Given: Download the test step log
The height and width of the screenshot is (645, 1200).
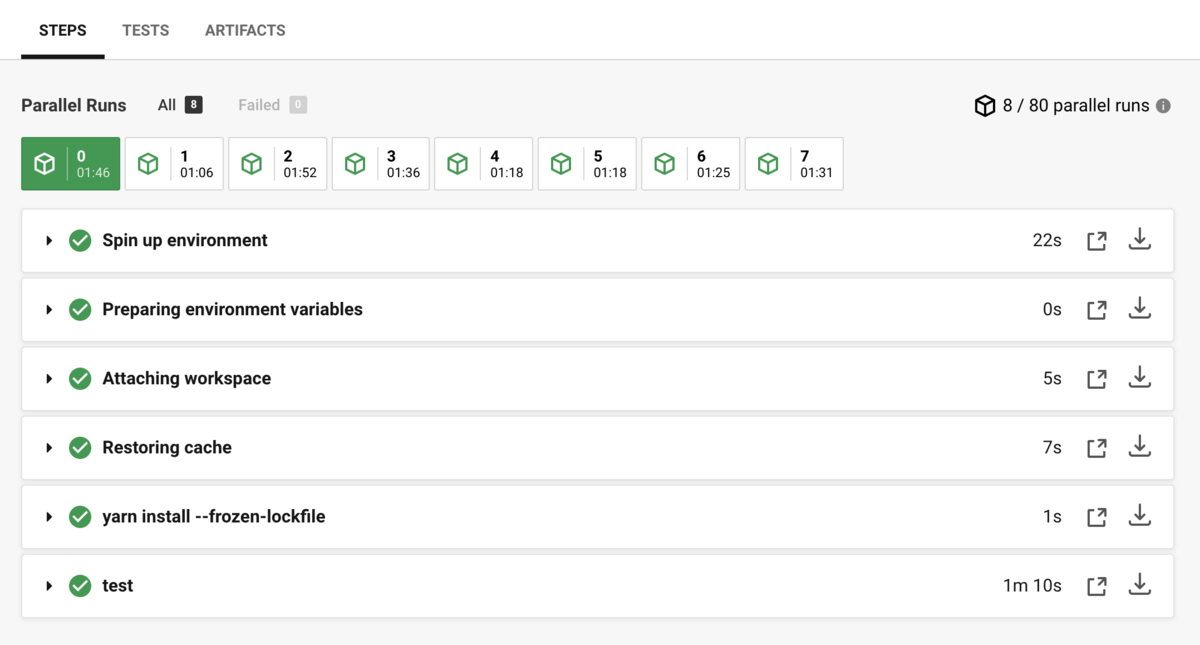Looking at the screenshot, I should tap(1140, 585).
